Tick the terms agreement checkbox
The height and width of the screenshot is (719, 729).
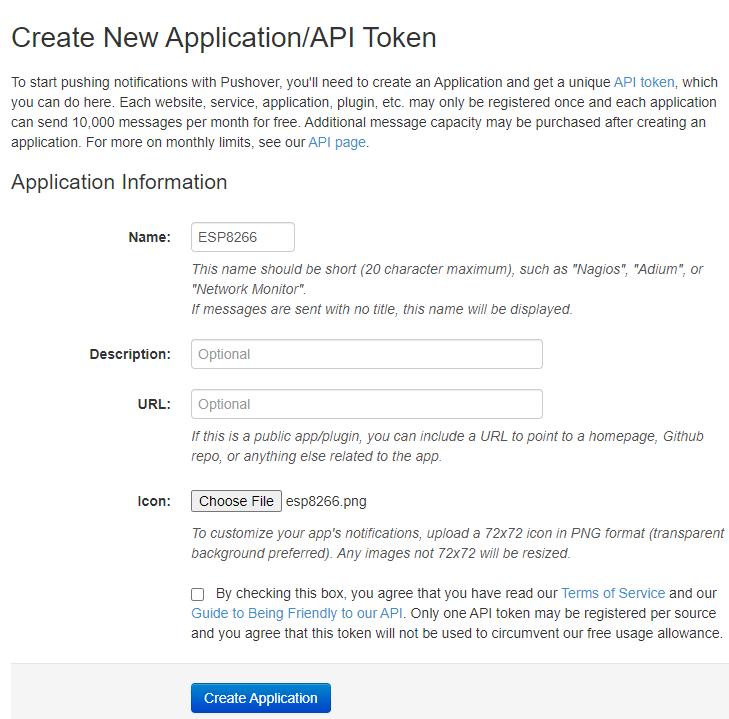(198, 594)
